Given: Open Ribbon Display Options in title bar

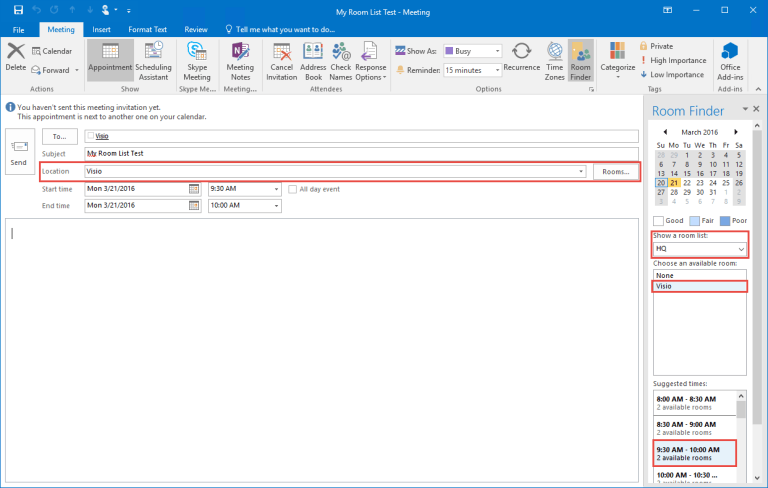Looking at the screenshot, I should click(667, 10).
